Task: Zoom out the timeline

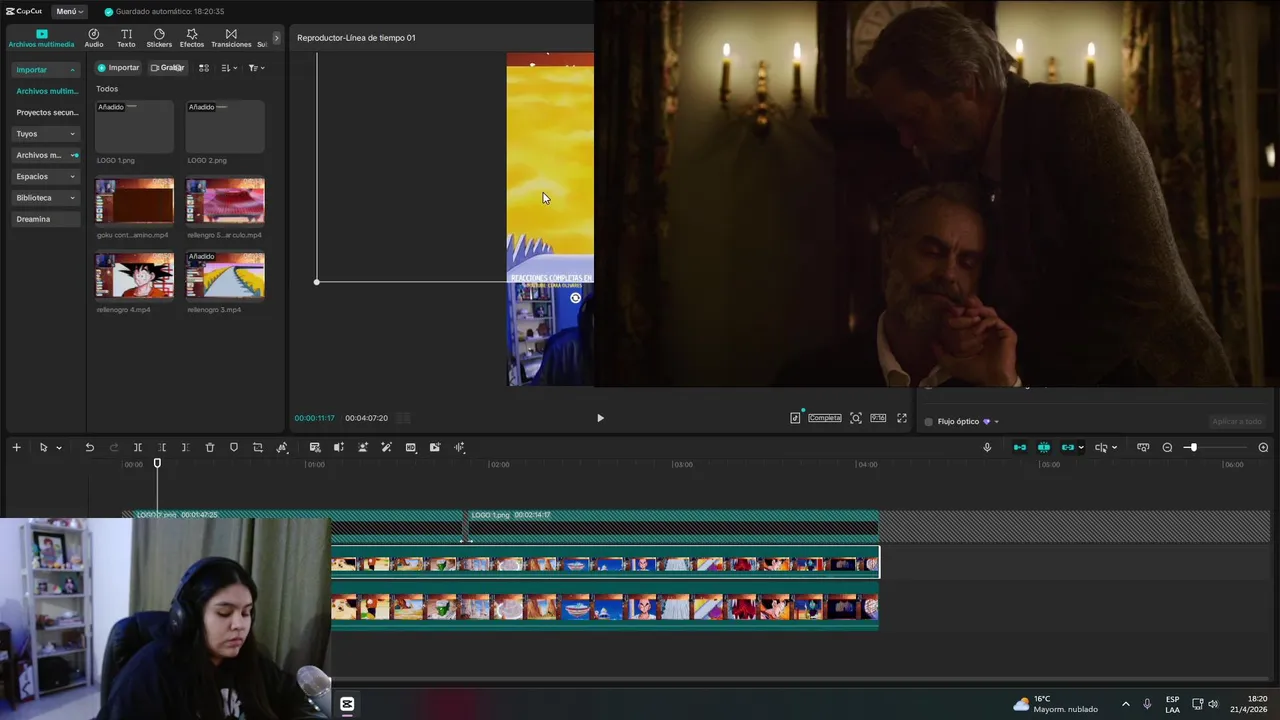Action: [x=1167, y=447]
